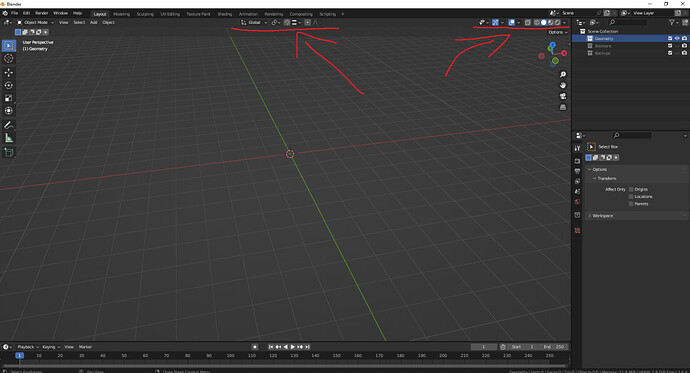This screenshot has height=373, width=690.
Task: Open the timeline Keying menu
Action: pyautogui.click(x=51, y=347)
